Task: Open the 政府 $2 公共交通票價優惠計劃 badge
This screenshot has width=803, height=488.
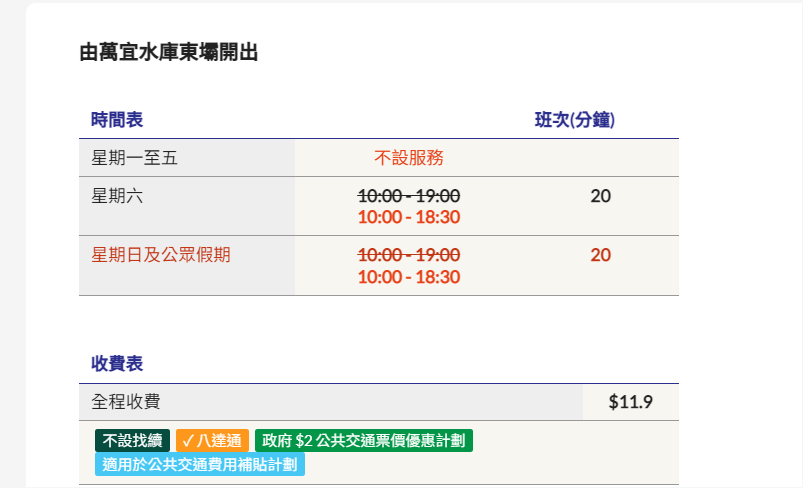Action: click(363, 441)
